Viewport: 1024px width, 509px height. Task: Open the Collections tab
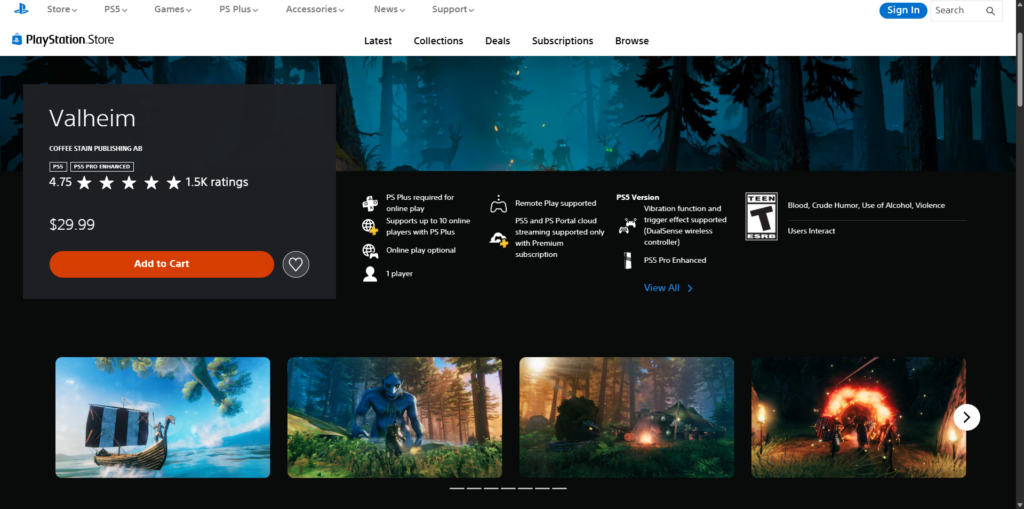click(x=438, y=41)
